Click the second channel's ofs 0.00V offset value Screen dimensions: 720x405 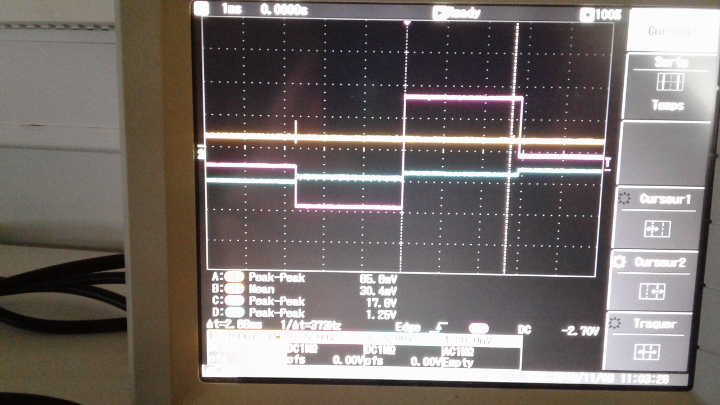point(325,360)
